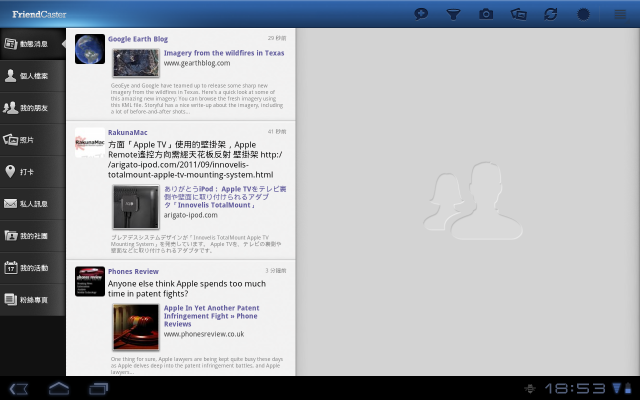Select arigato-ipod.com domain text

pos(191,215)
